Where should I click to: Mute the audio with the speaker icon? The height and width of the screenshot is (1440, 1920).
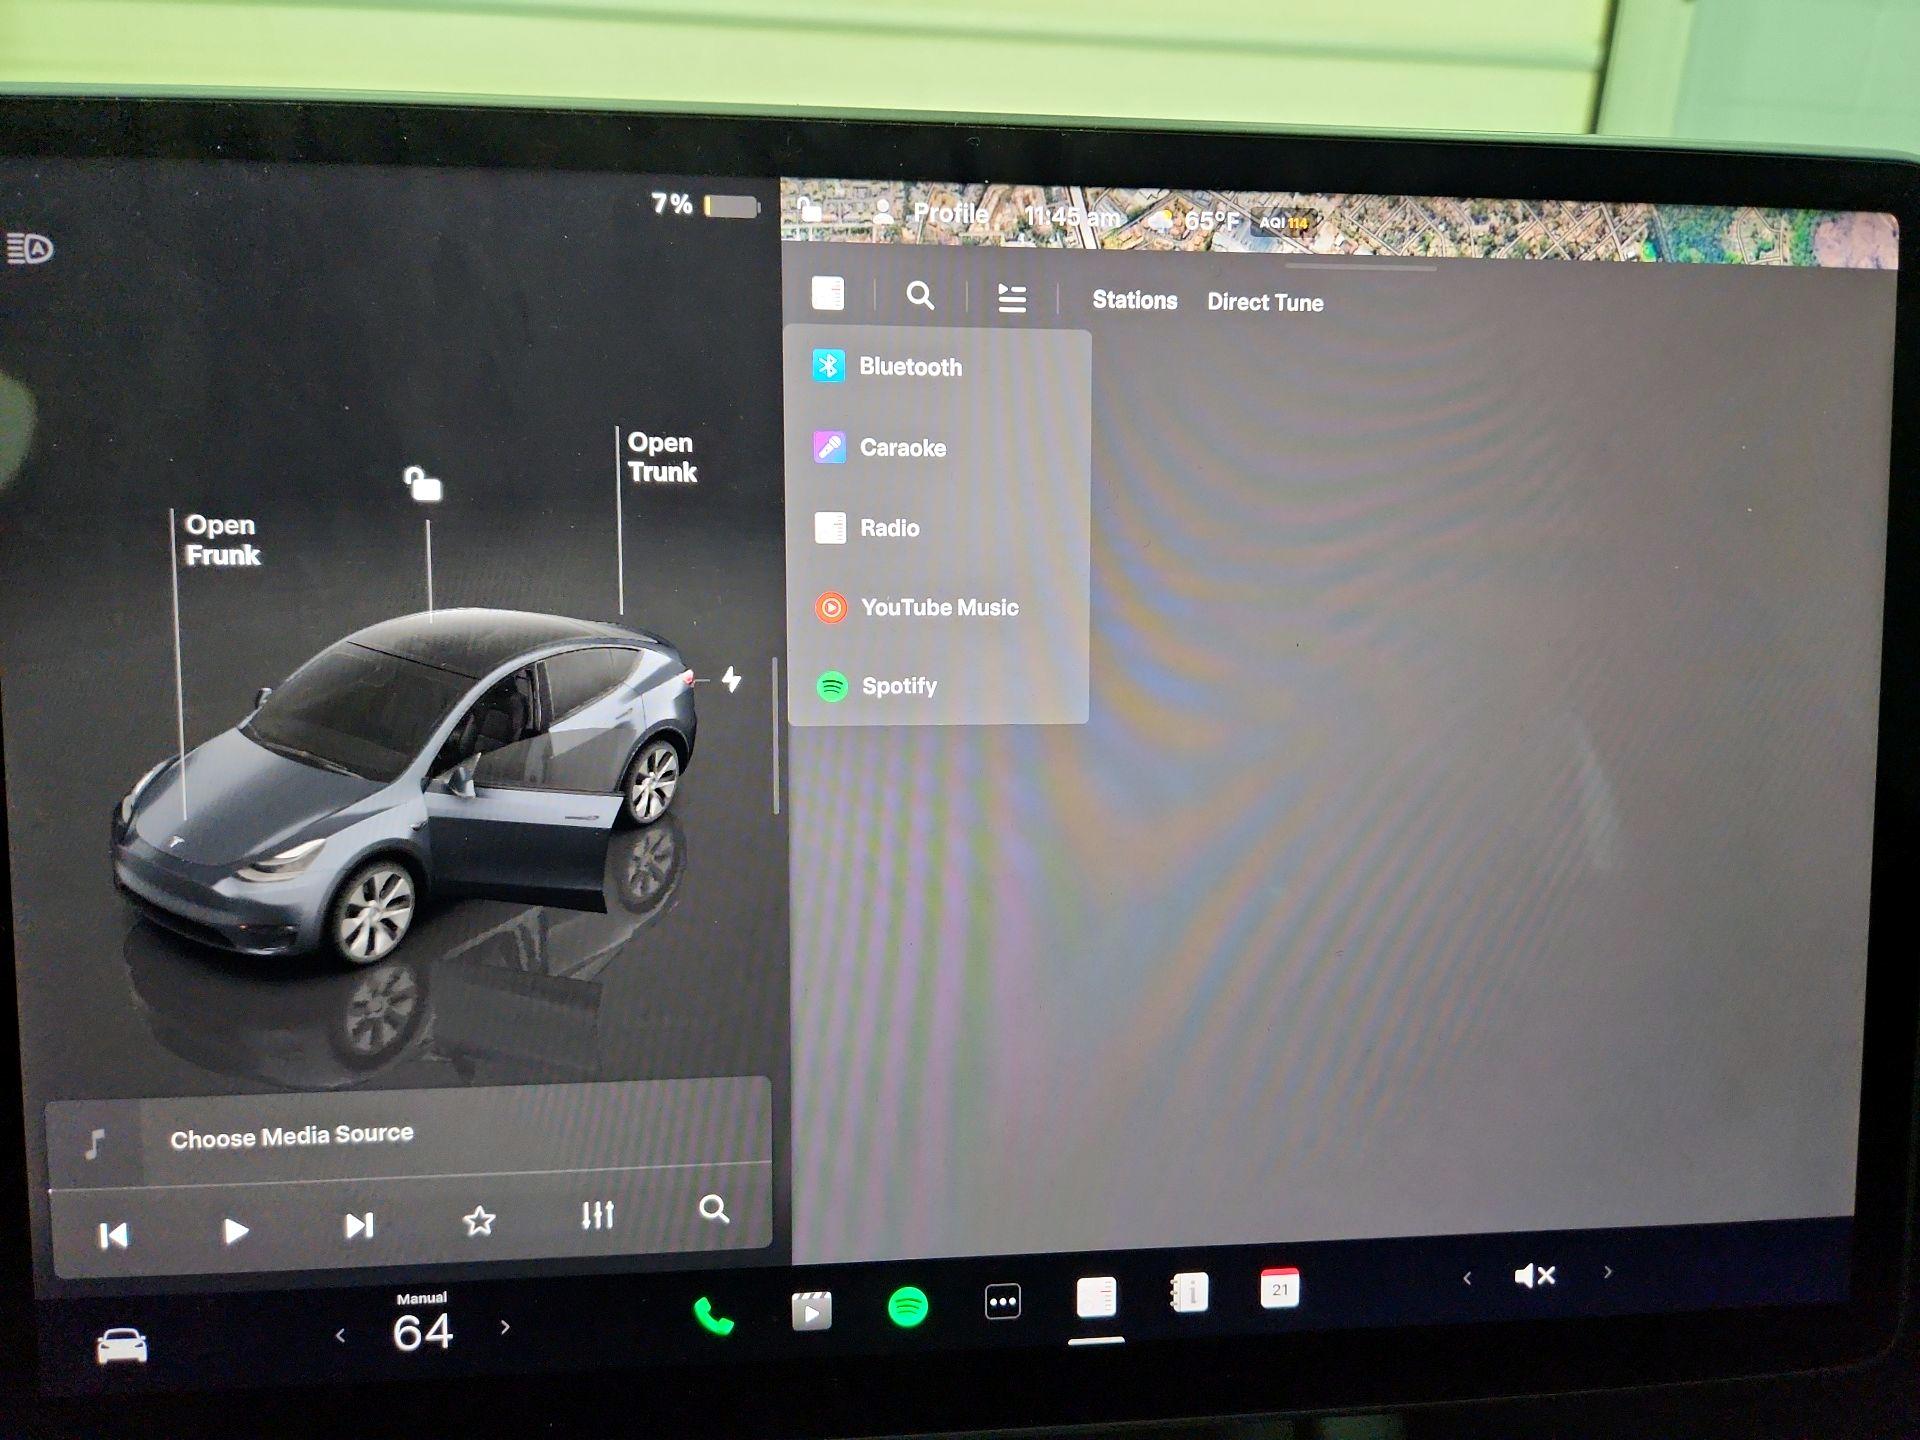(x=1537, y=1274)
